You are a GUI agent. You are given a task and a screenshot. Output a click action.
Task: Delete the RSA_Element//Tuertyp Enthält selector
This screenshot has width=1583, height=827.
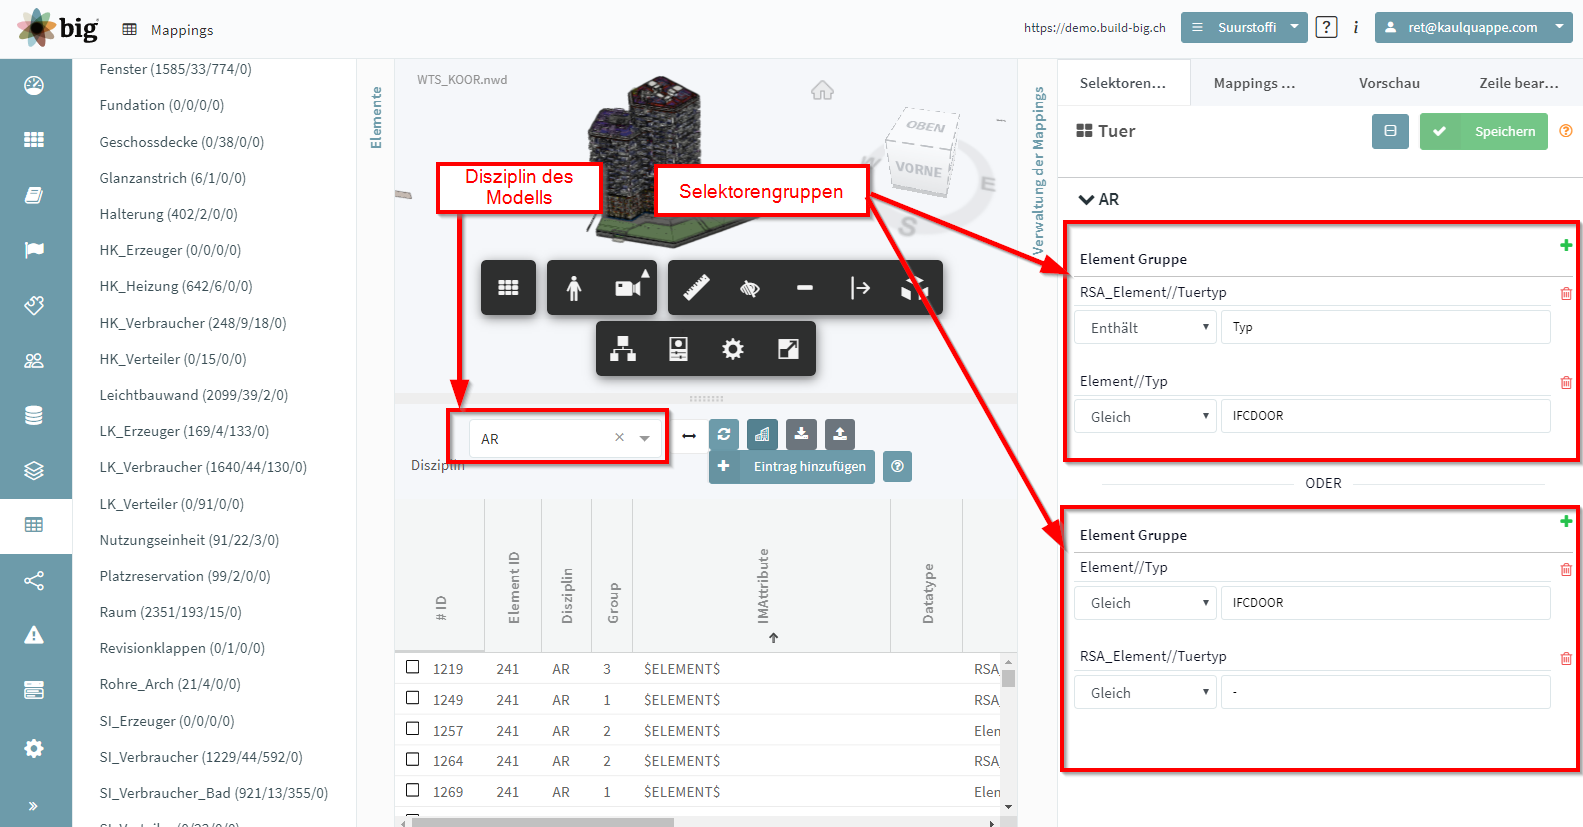(1566, 293)
